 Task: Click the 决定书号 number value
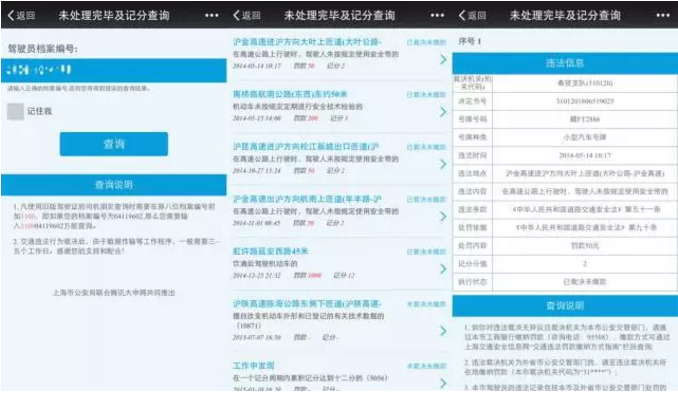click(585, 101)
